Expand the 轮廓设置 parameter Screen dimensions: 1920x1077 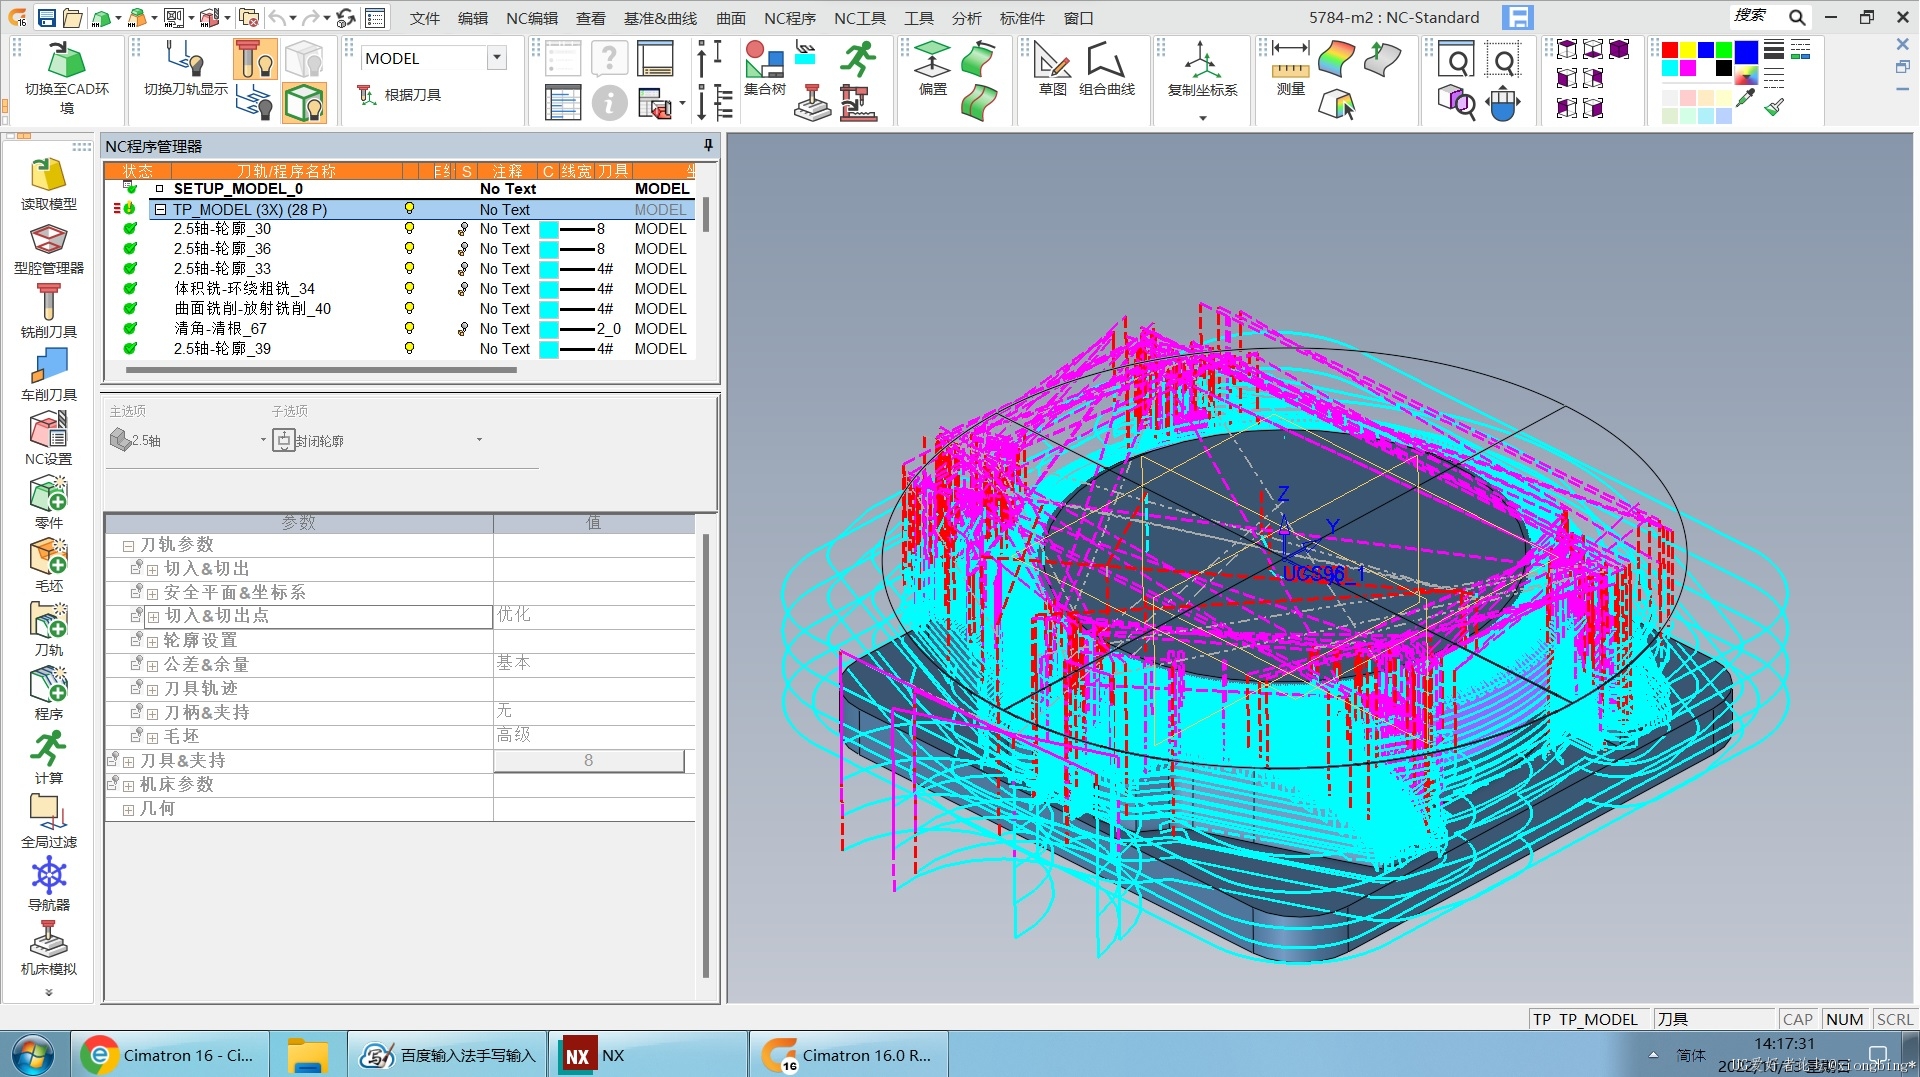pyautogui.click(x=152, y=642)
